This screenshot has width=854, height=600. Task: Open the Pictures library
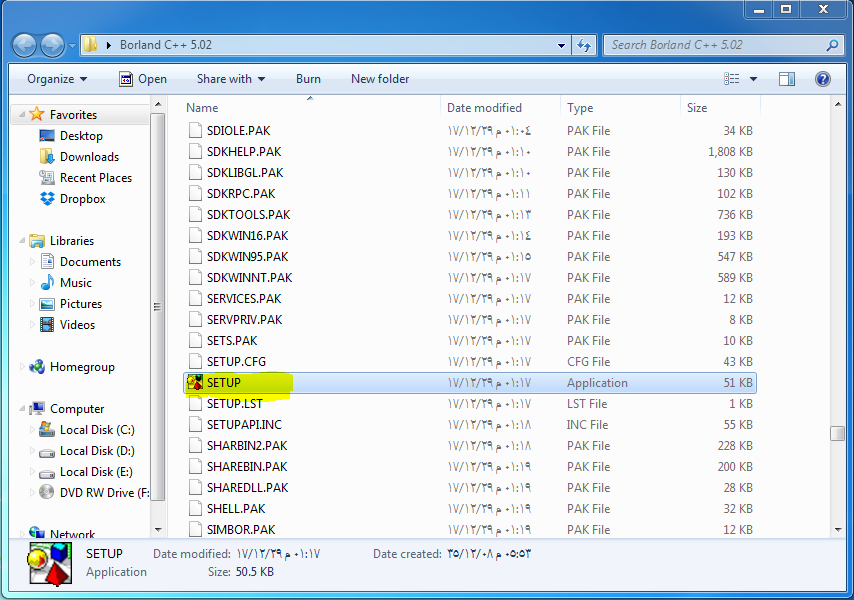tap(81, 304)
